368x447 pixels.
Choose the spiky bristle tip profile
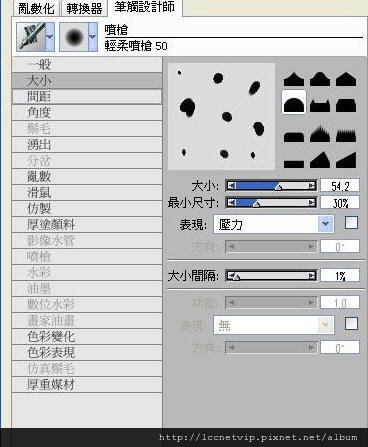(320, 134)
